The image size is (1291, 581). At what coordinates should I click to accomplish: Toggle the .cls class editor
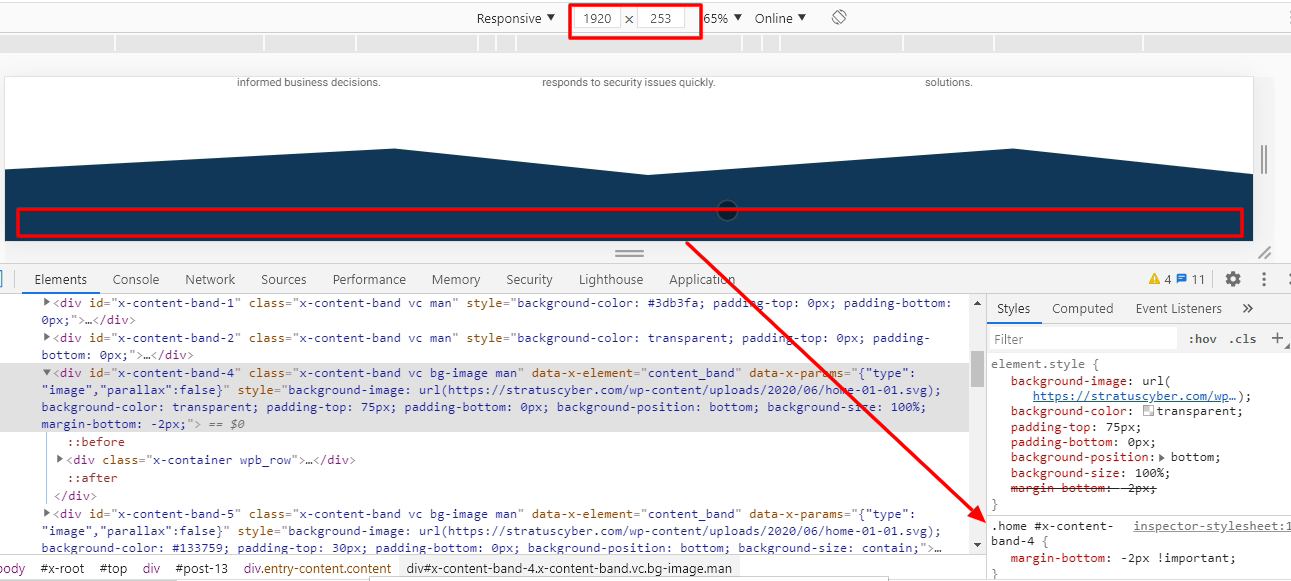[x=1242, y=339]
